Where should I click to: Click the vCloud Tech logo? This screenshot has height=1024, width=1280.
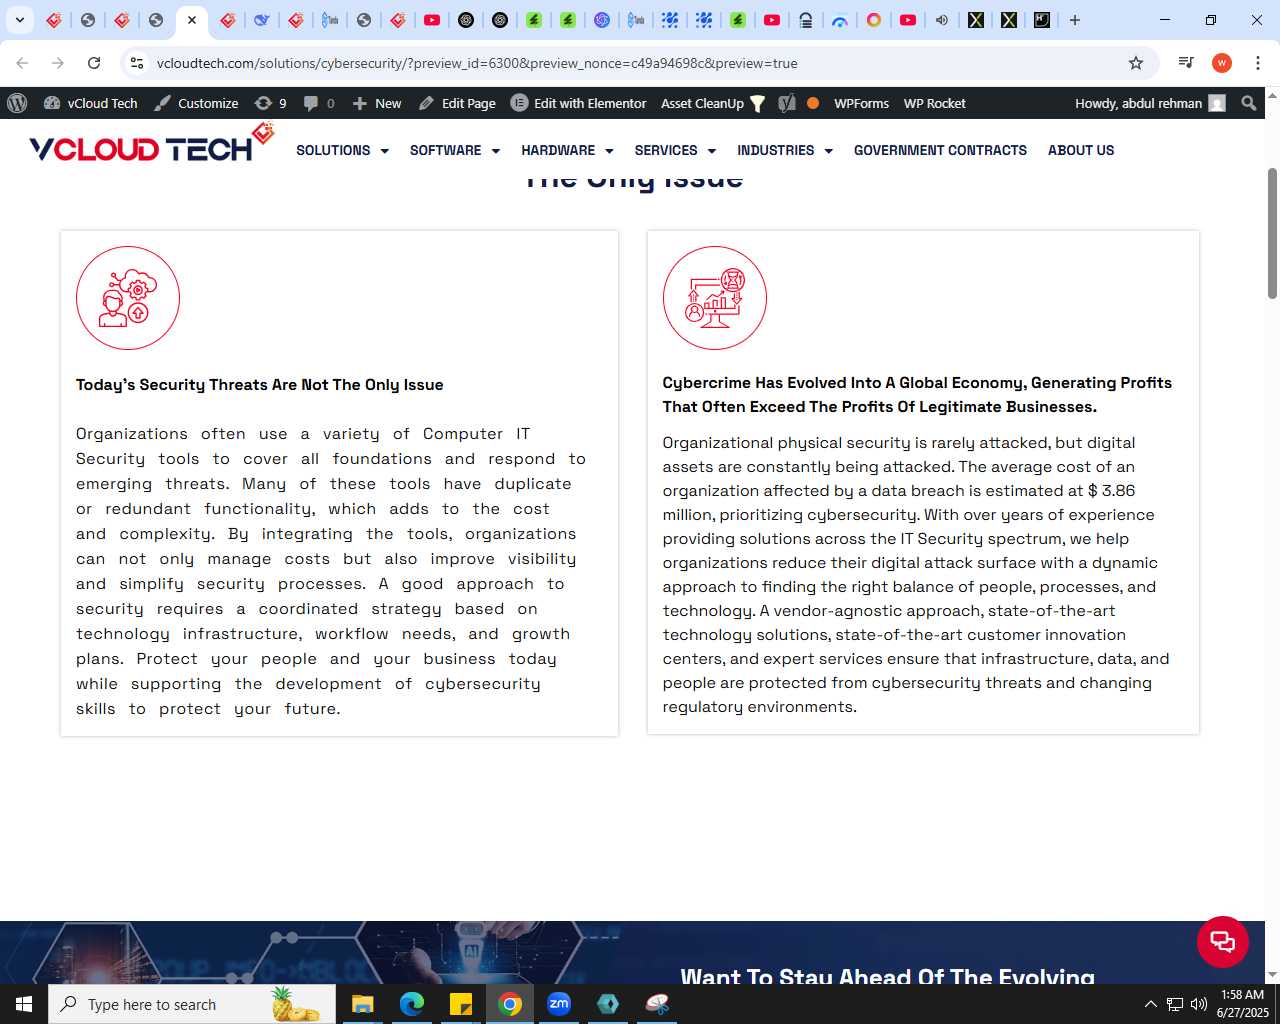coord(152,144)
